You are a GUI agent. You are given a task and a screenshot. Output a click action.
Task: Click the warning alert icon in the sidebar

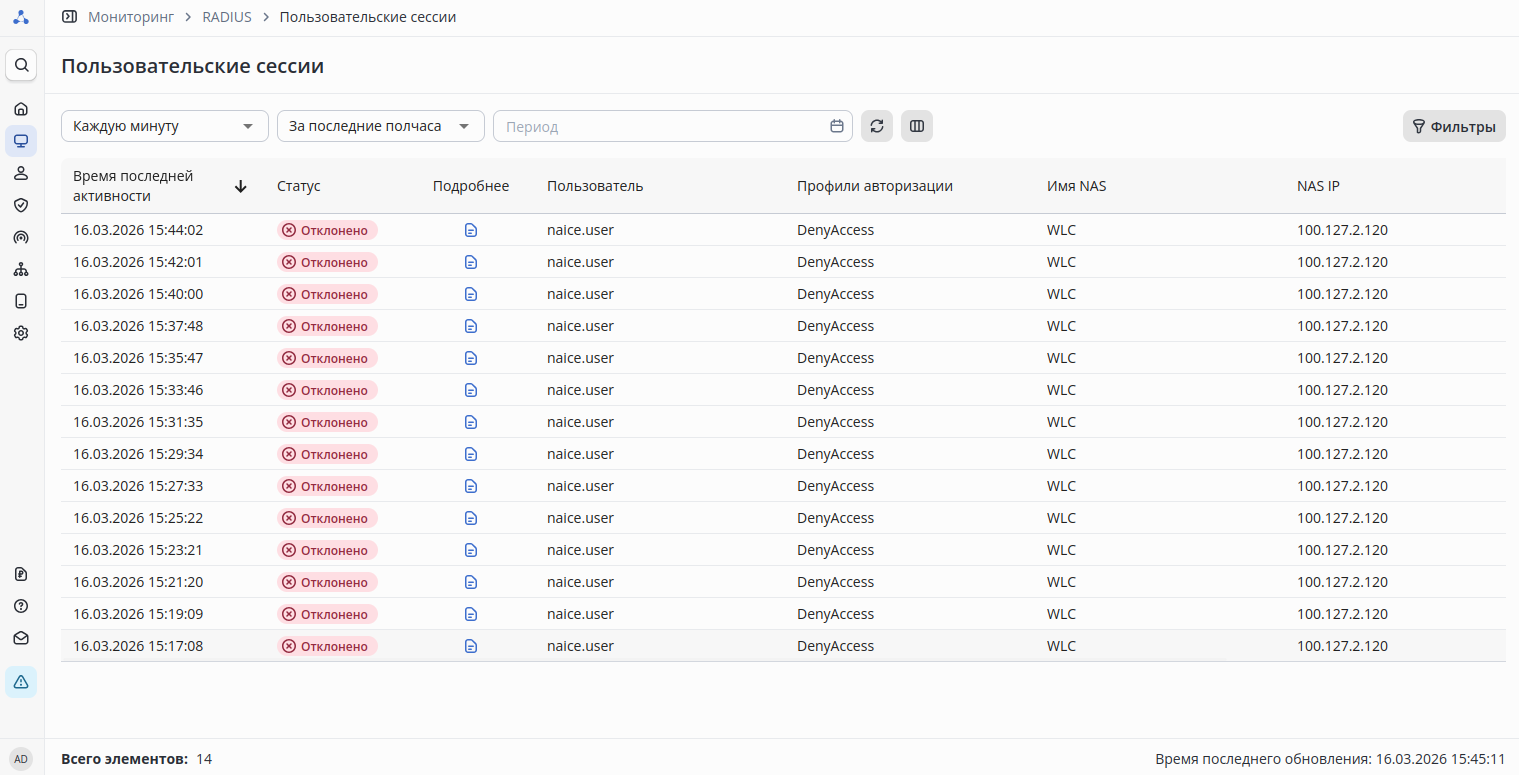click(x=21, y=682)
